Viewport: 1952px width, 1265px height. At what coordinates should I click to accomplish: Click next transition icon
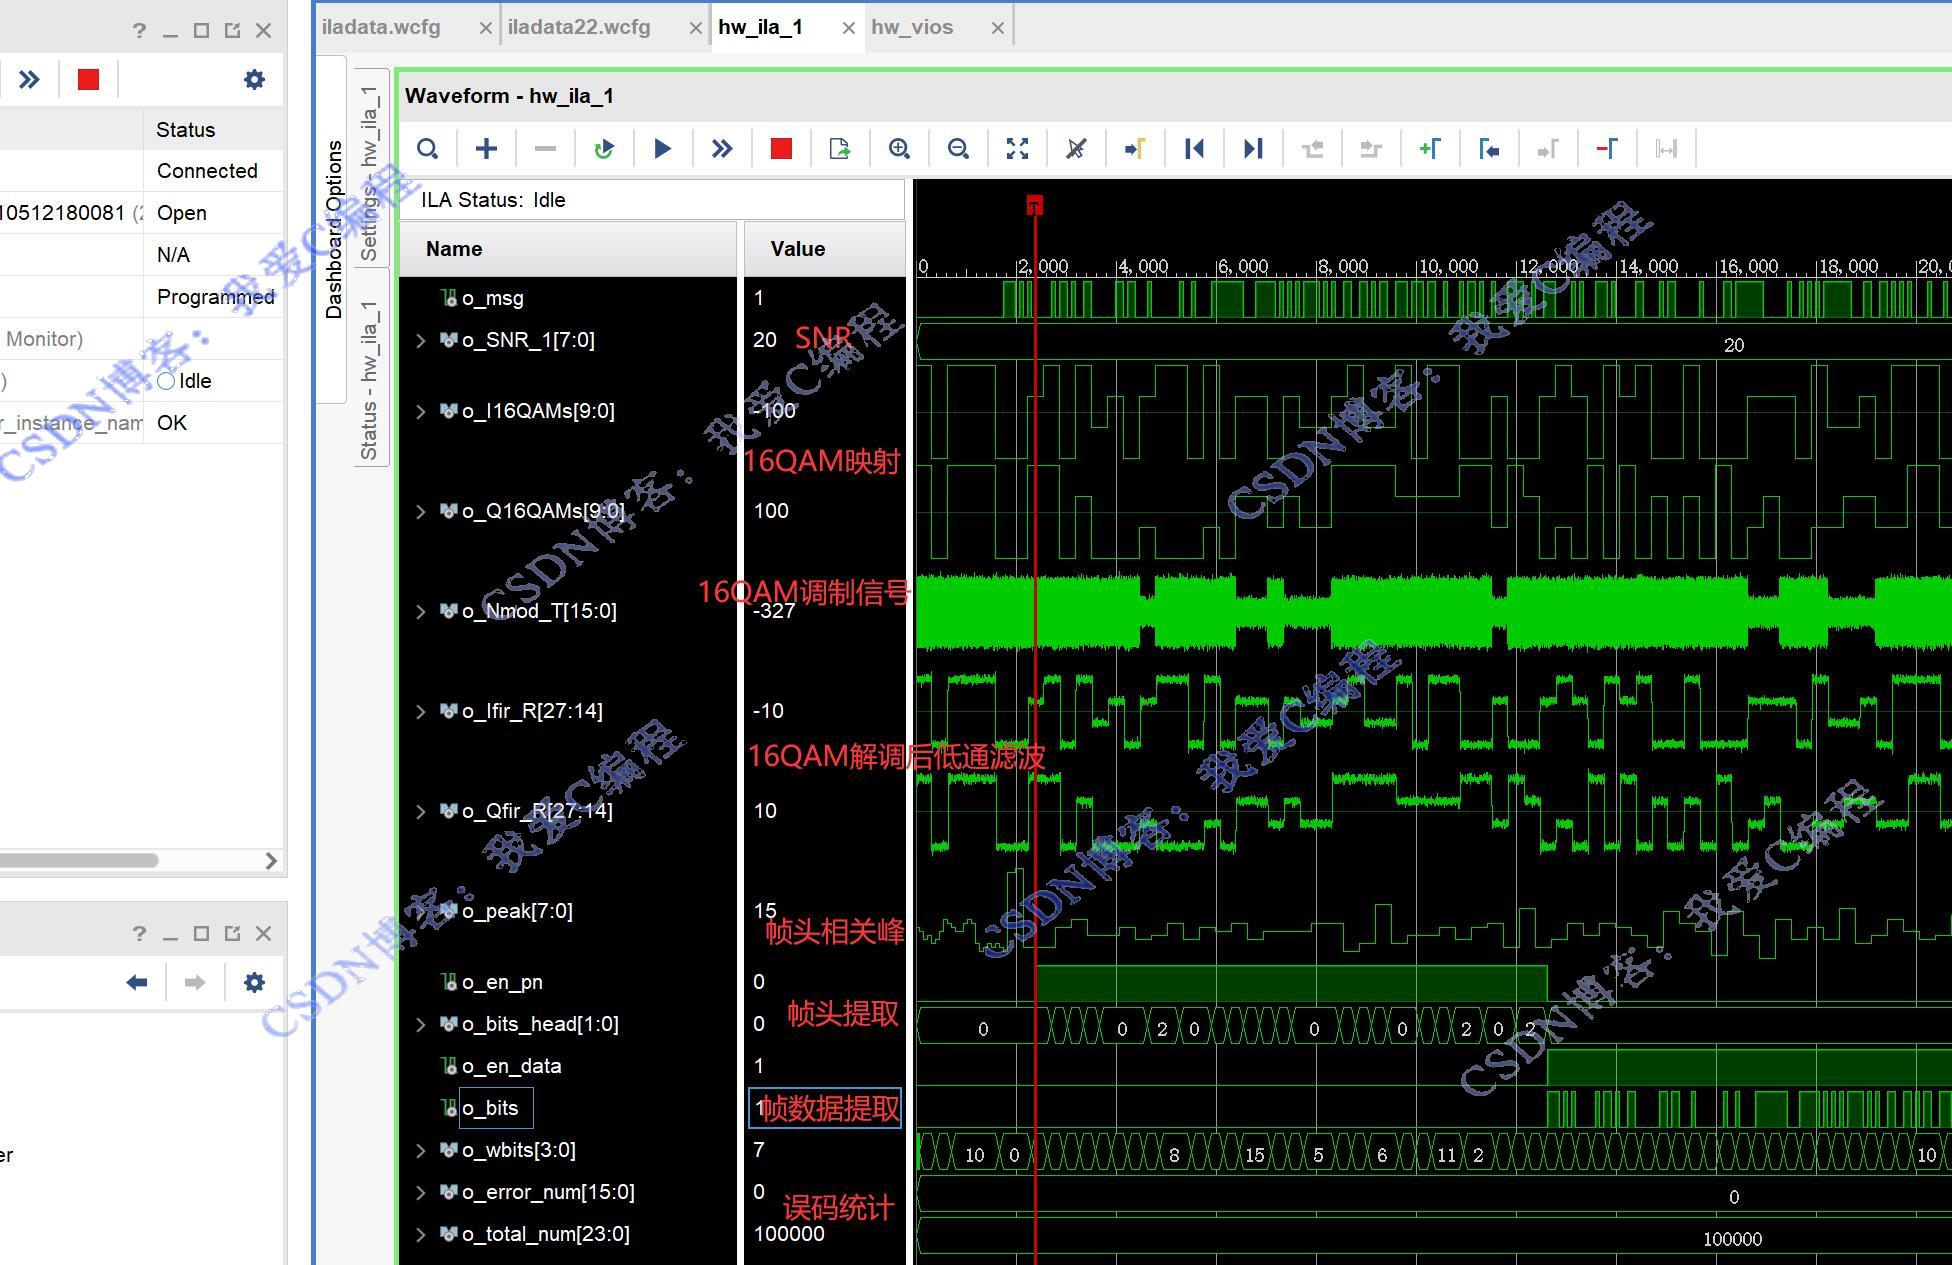pyautogui.click(x=1371, y=149)
